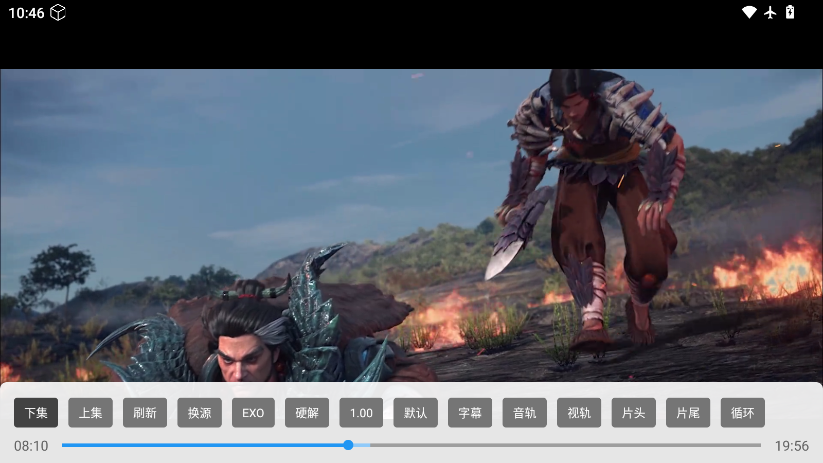Set intro skip point with 片头

(x=634, y=413)
